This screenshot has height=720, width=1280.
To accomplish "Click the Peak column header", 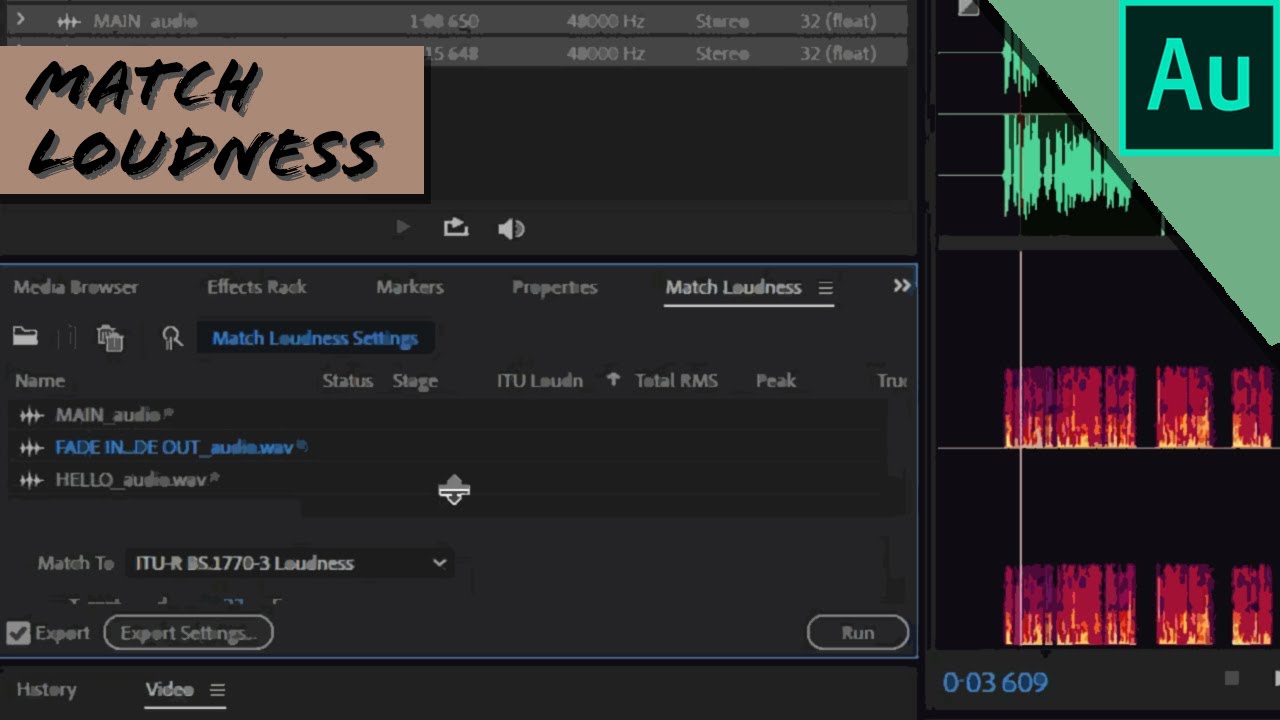I will click(x=776, y=381).
